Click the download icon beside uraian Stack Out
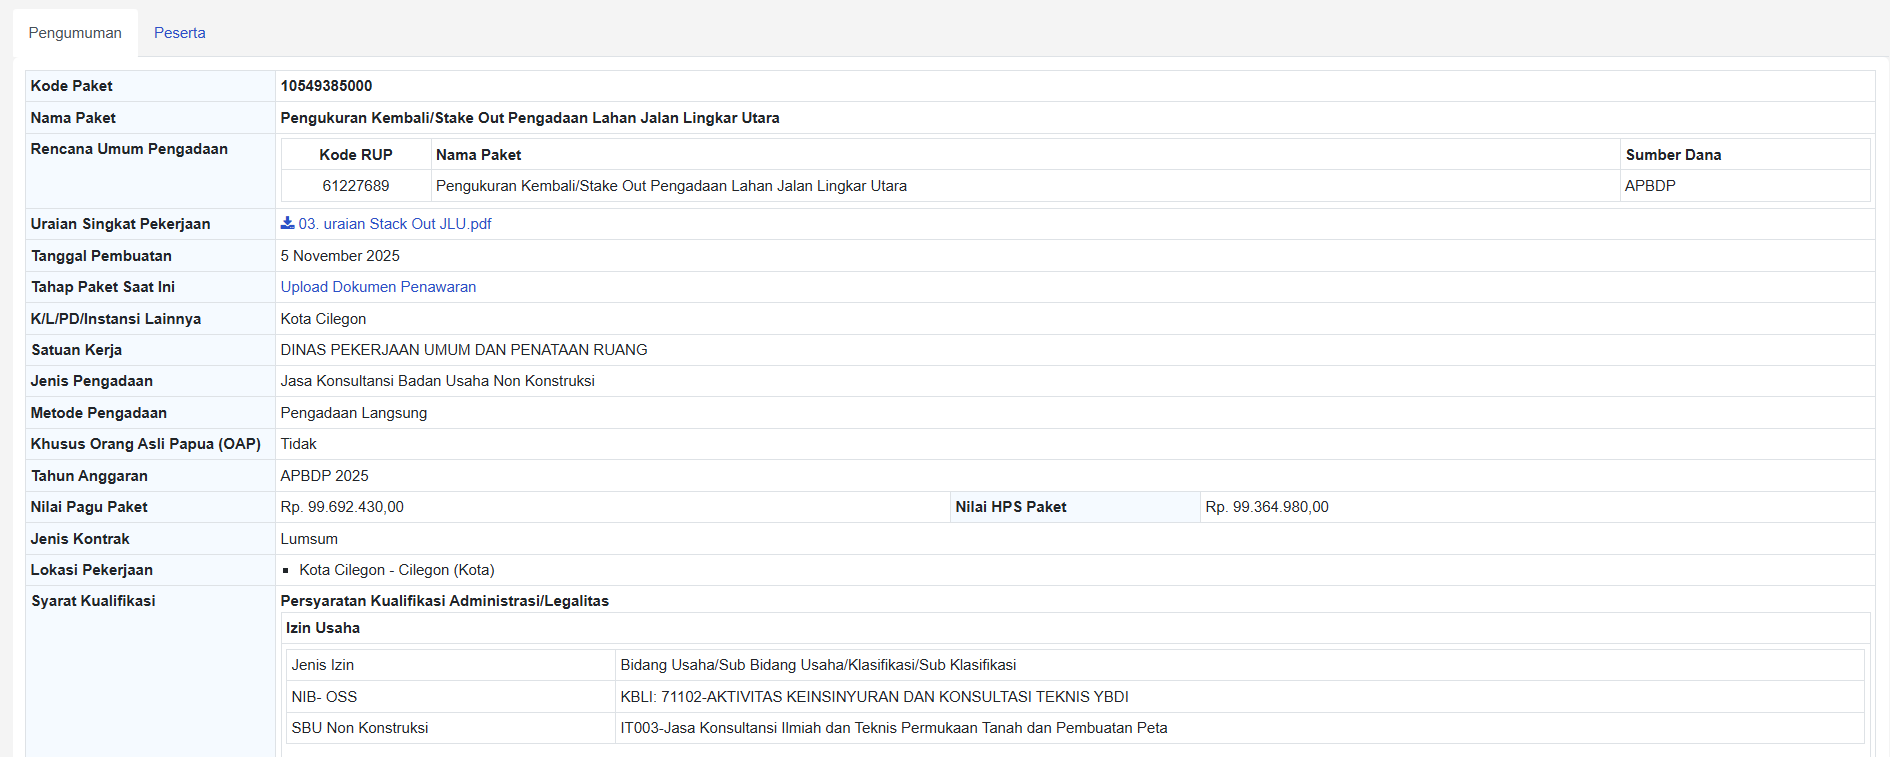Image resolution: width=1890 pixels, height=757 pixels. [x=287, y=223]
